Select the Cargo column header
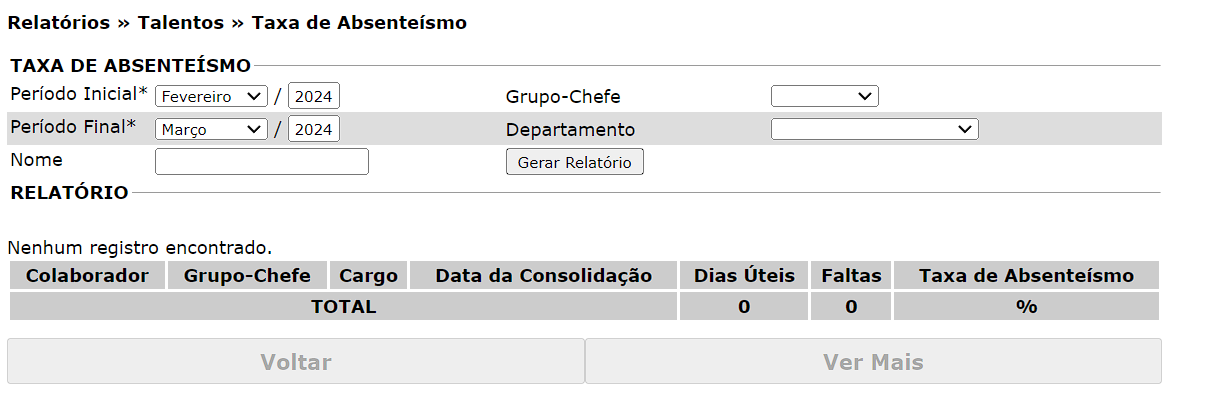The image size is (1217, 403). [368, 276]
